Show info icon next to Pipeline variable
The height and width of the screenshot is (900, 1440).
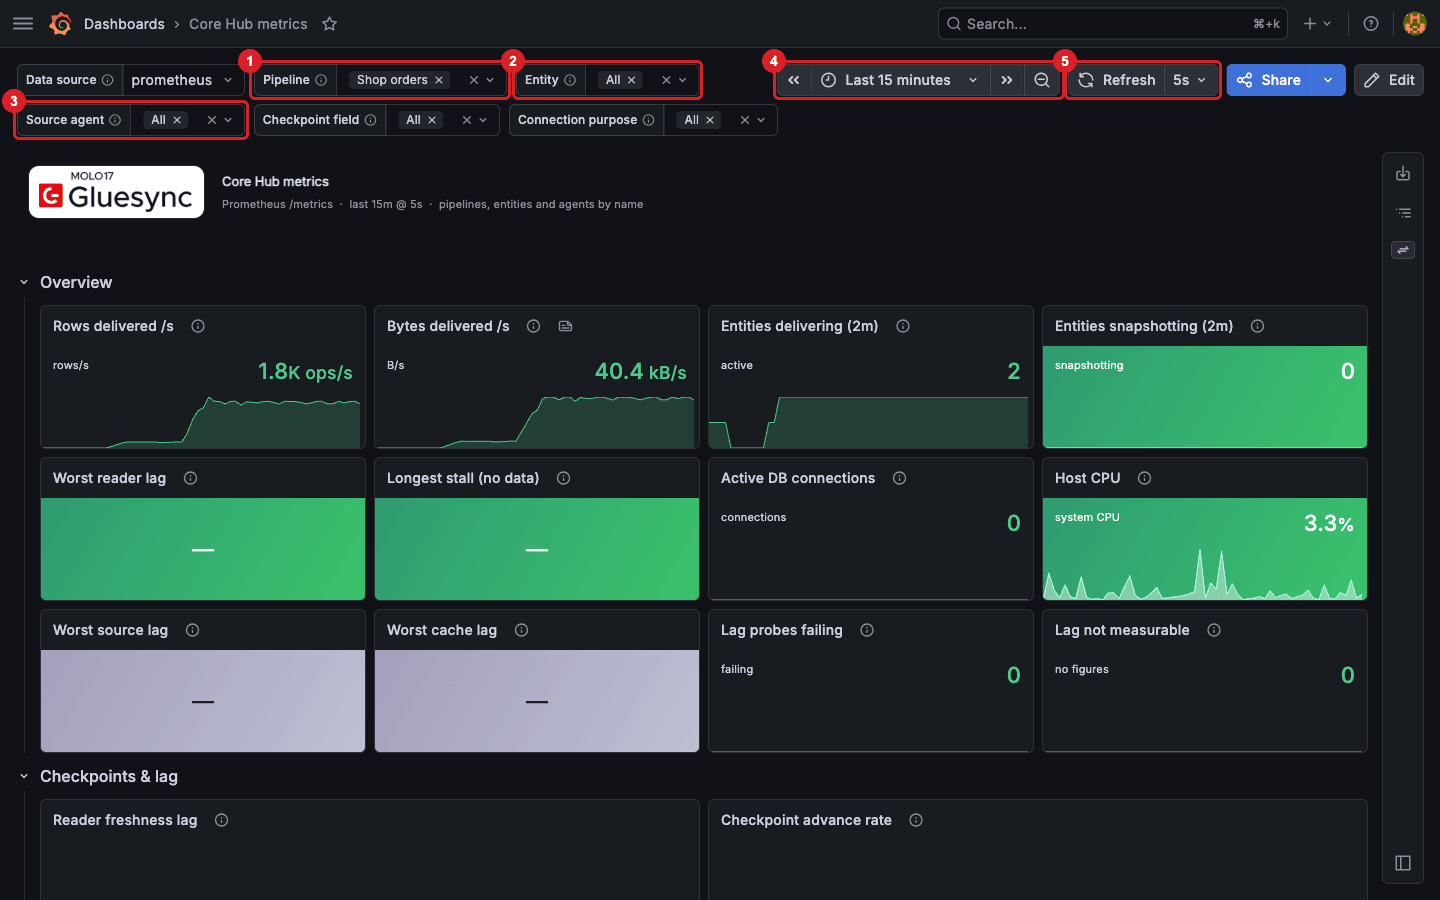321,80
